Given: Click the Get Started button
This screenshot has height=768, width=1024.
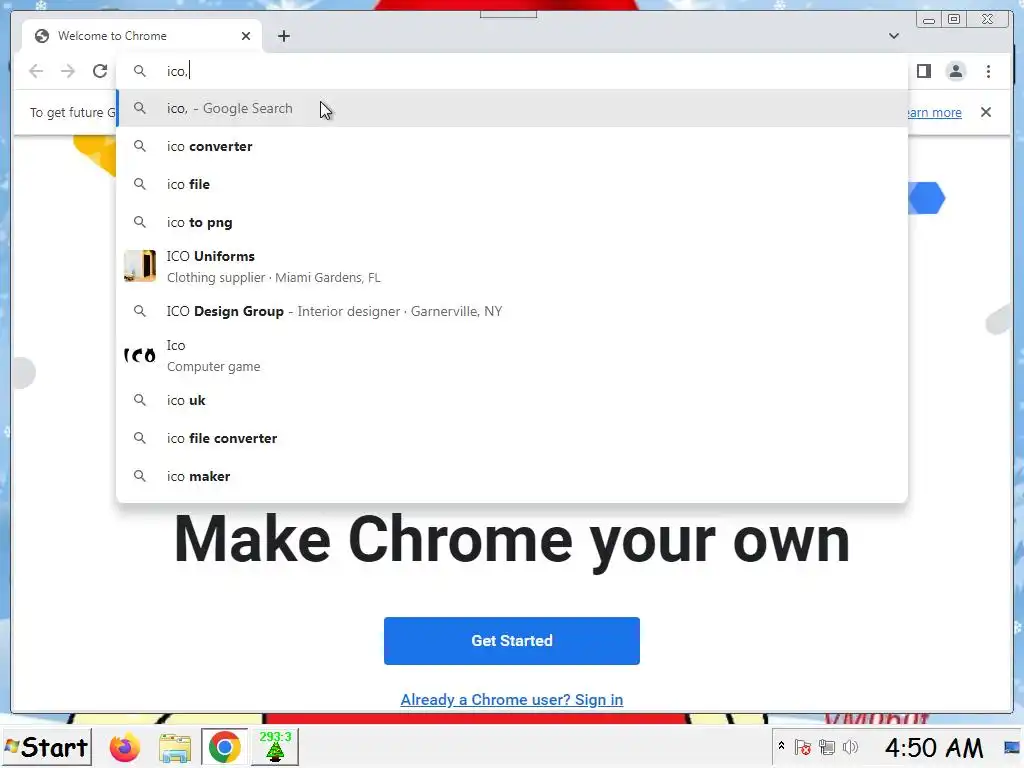Looking at the screenshot, I should click(512, 641).
